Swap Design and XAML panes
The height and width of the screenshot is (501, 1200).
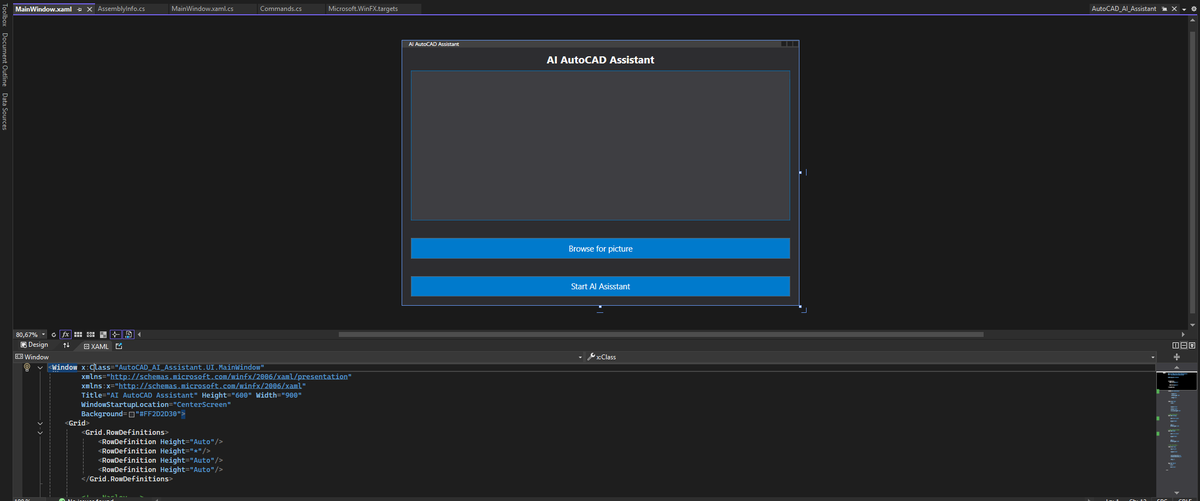[67, 345]
